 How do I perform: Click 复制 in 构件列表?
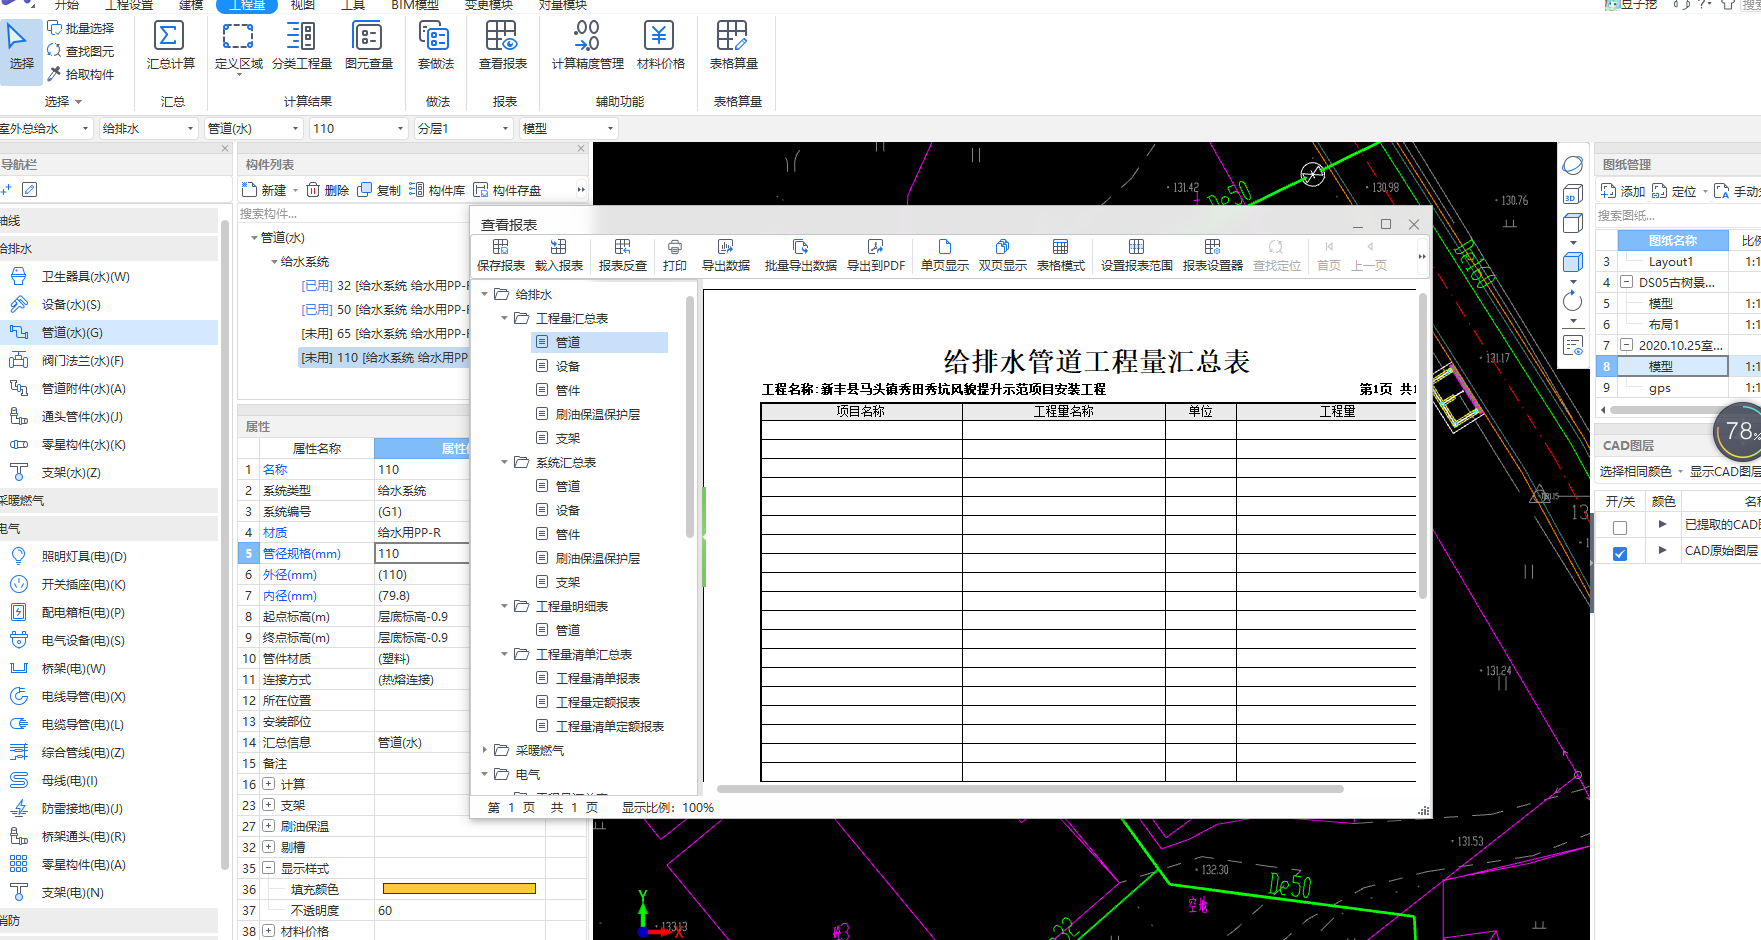click(380, 190)
